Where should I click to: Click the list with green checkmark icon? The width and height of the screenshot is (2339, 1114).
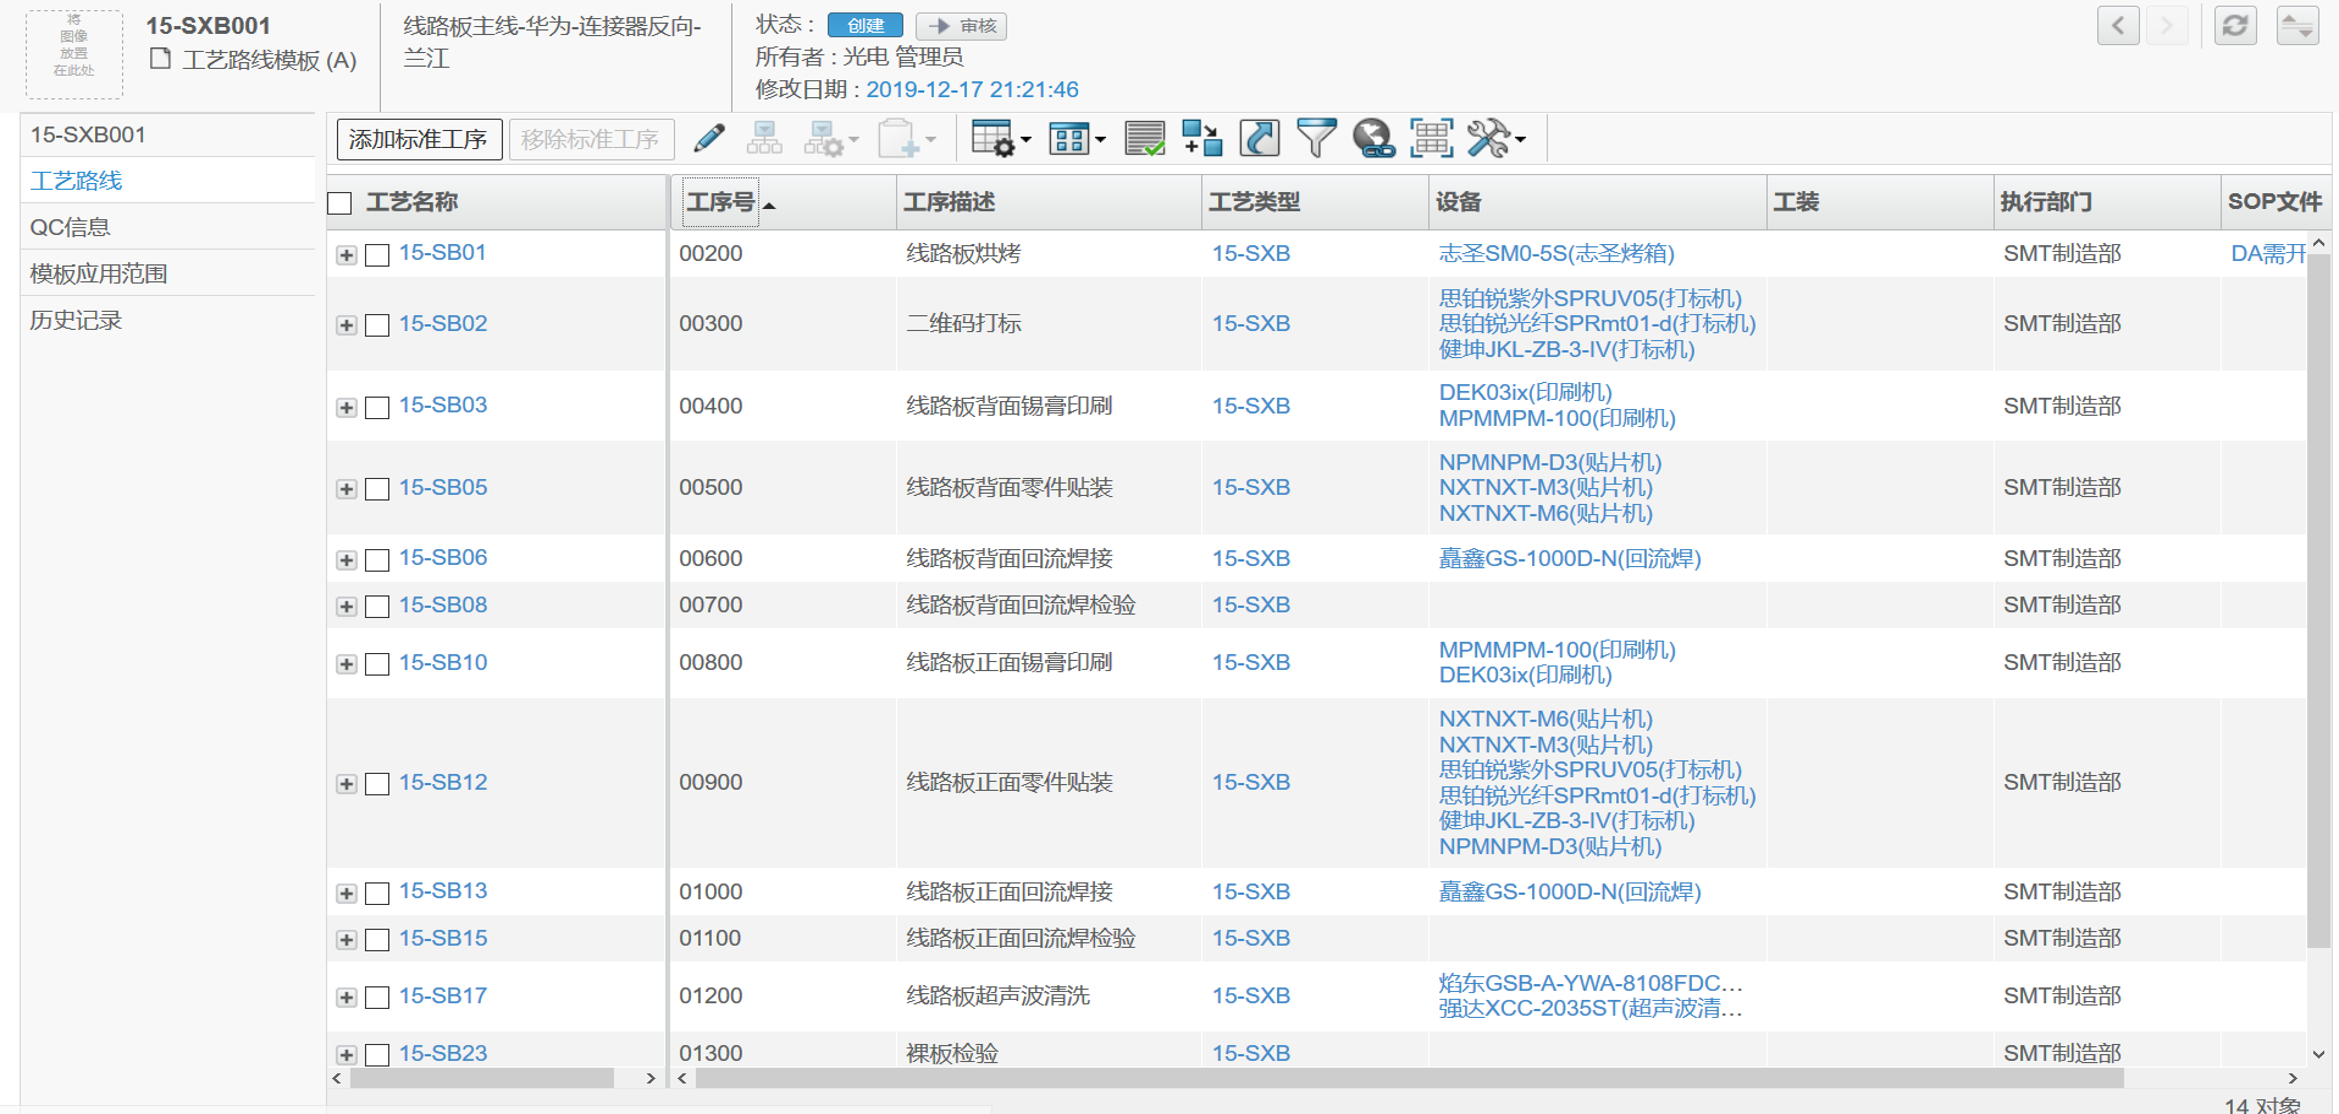coord(1144,138)
